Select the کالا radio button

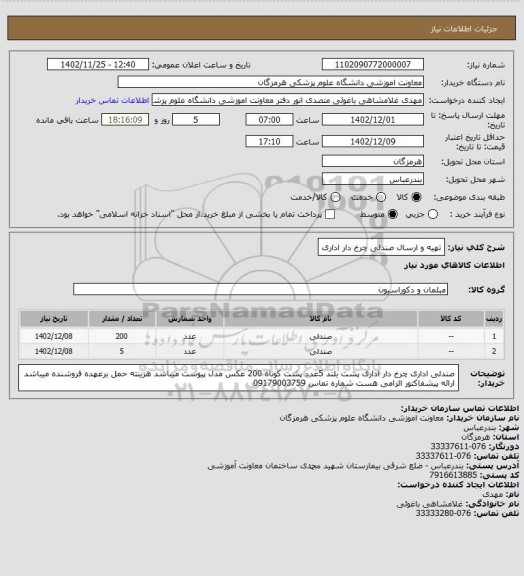click(416, 197)
